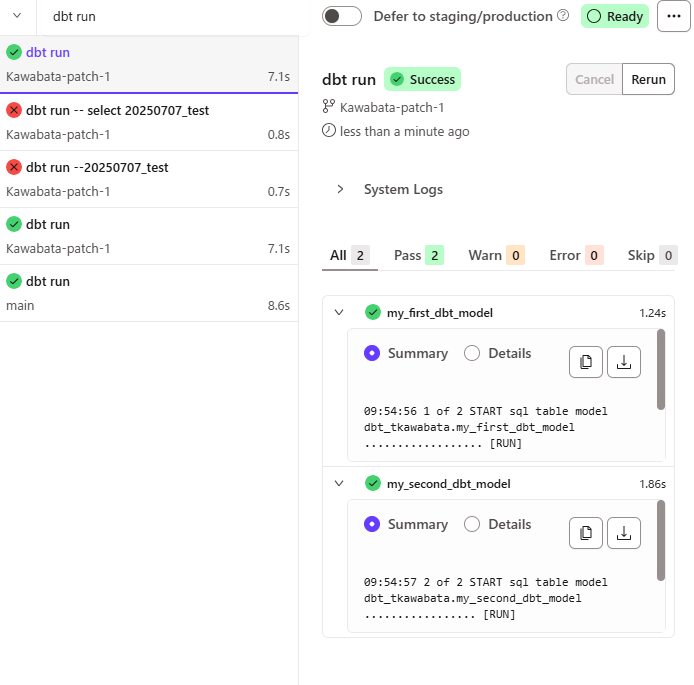
Task: Click the git branch icon beside Kawabata-patch-1
Action: click(328, 107)
